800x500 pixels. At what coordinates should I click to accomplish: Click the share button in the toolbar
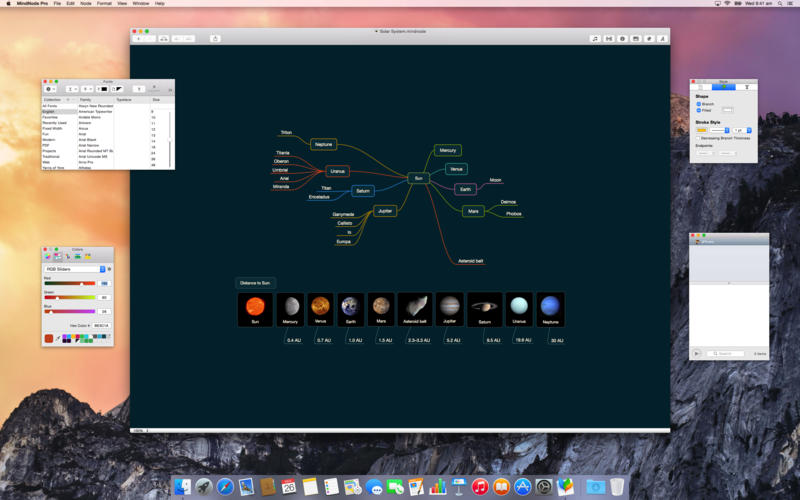point(215,38)
